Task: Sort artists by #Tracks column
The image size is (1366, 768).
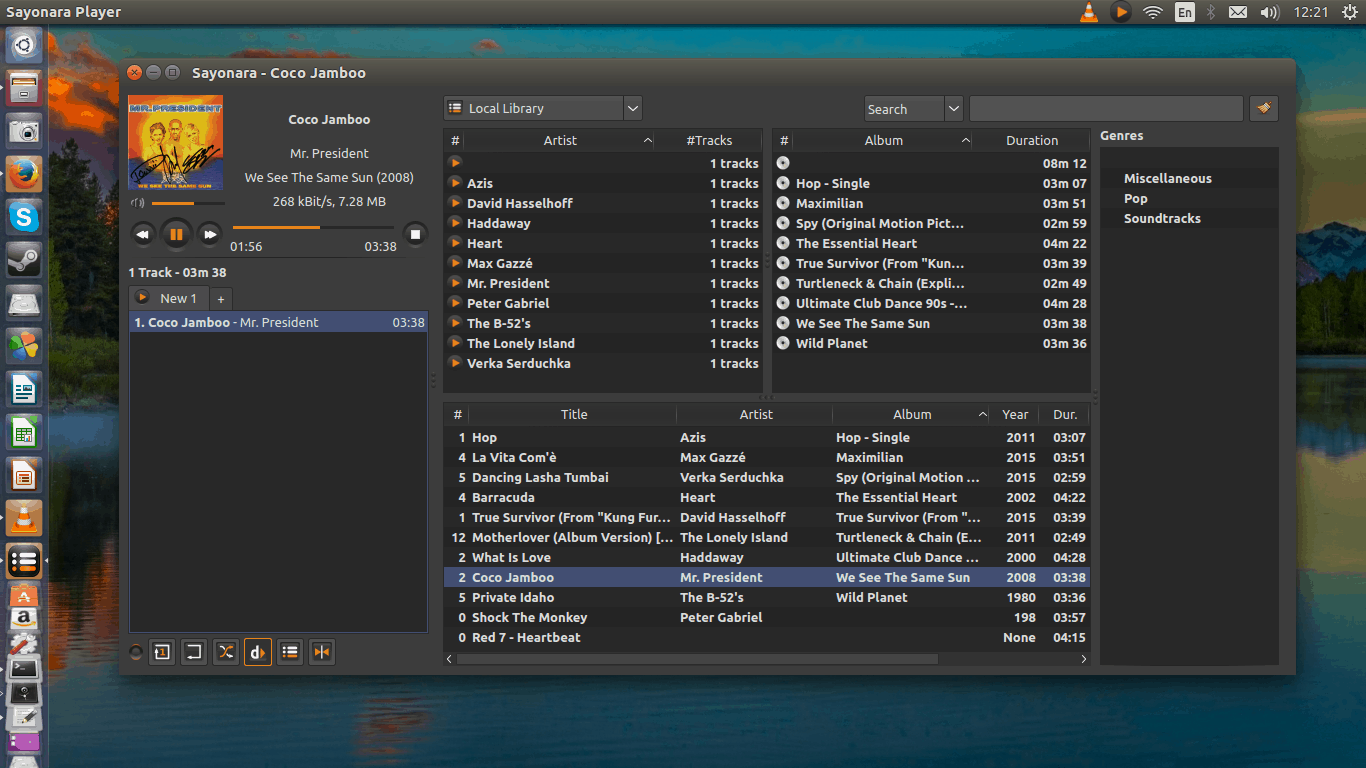Action: (709, 140)
